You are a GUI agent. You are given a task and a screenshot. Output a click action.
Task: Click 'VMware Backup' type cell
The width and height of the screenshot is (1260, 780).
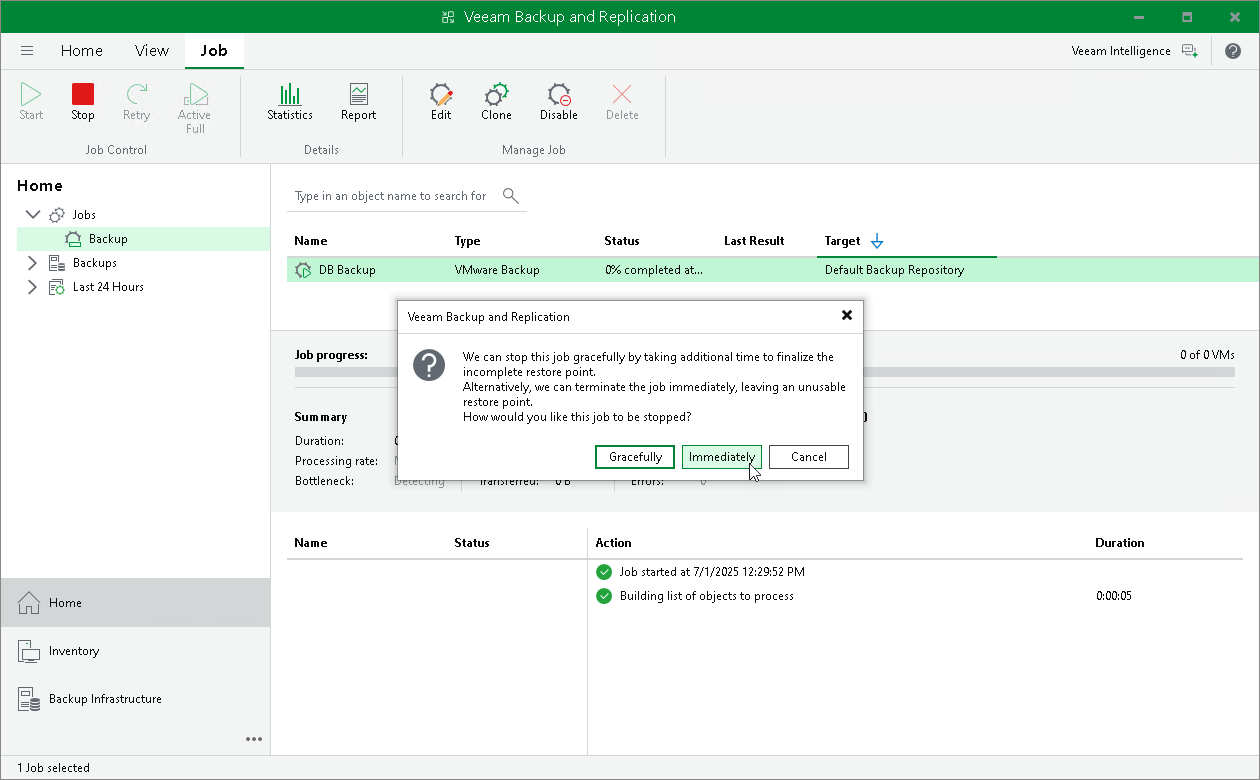(497, 270)
